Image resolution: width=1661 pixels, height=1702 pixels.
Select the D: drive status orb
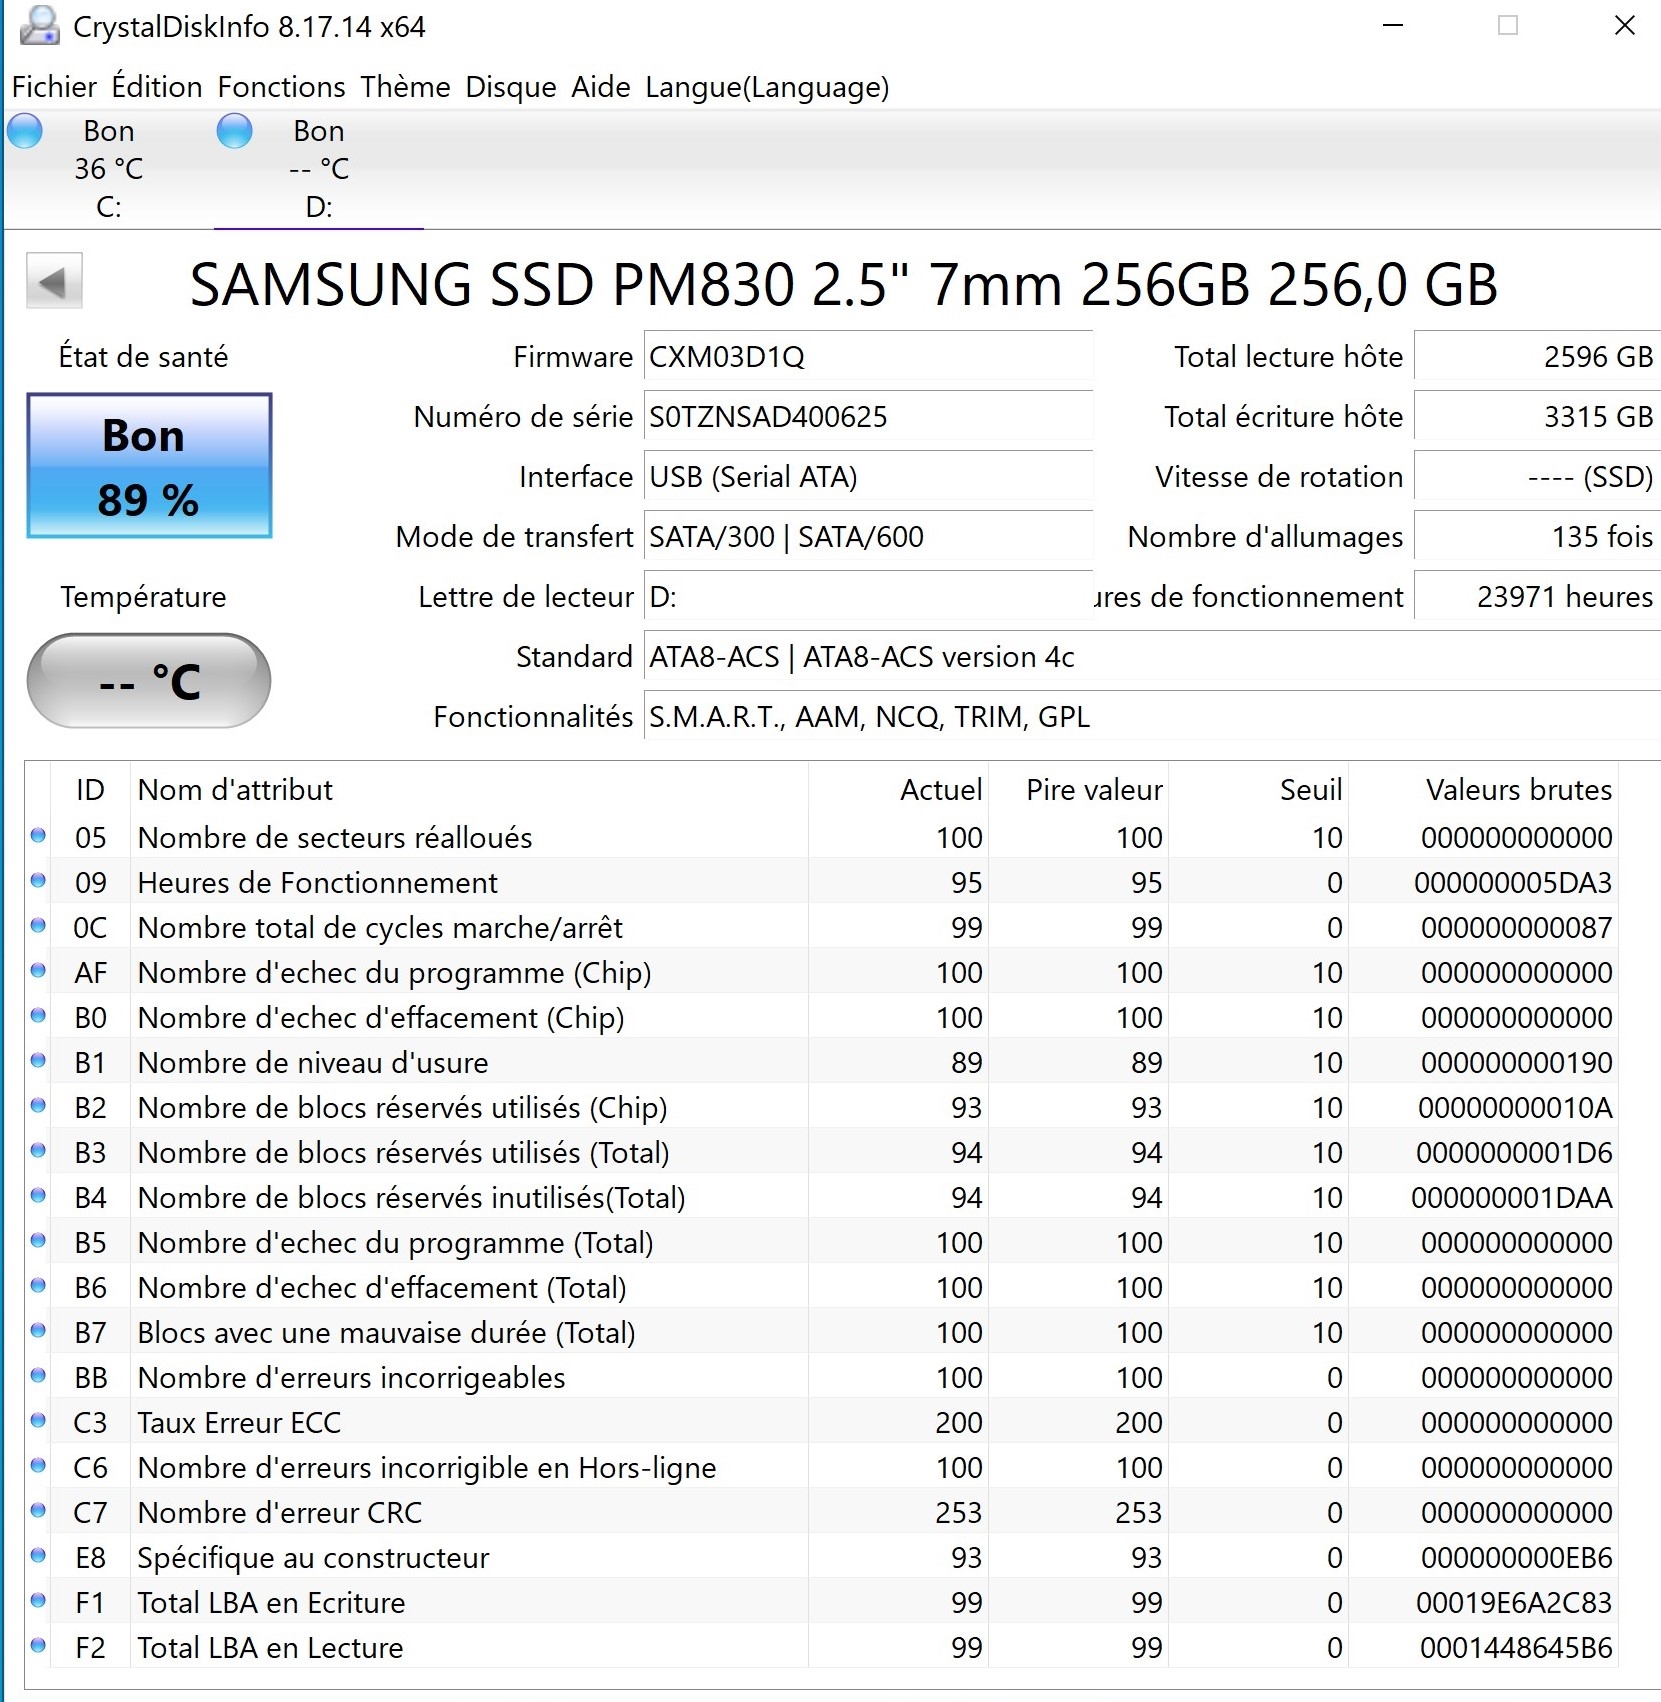point(235,131)
